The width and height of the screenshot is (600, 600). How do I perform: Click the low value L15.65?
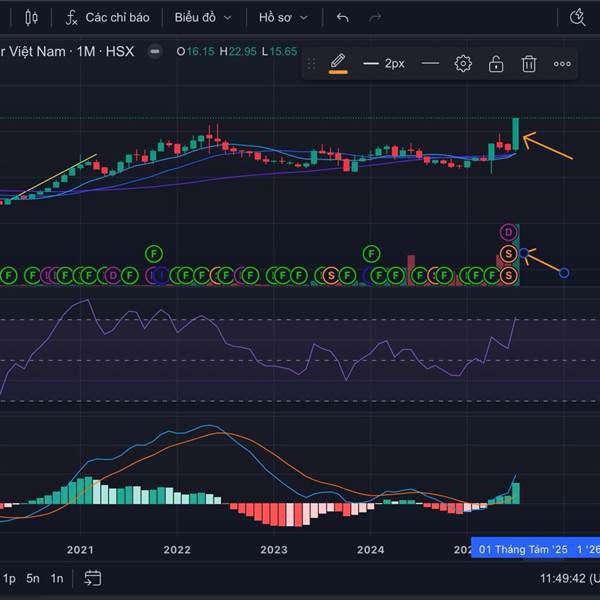click(279, 51)
